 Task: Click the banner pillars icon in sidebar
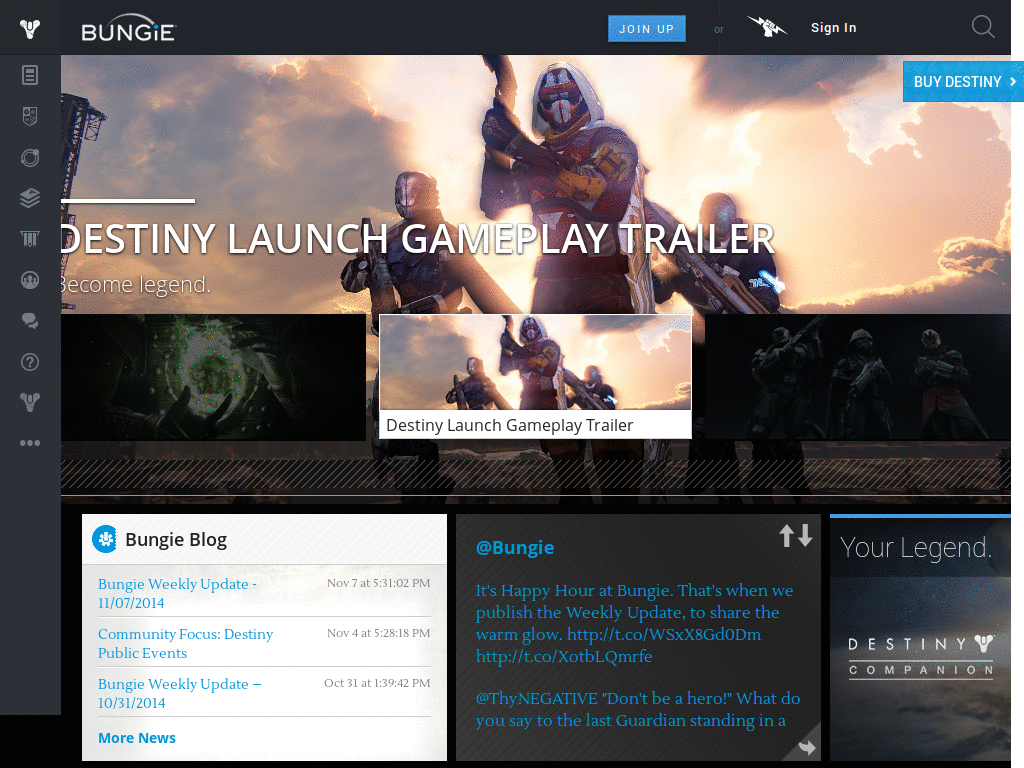[x=30, y=239]
